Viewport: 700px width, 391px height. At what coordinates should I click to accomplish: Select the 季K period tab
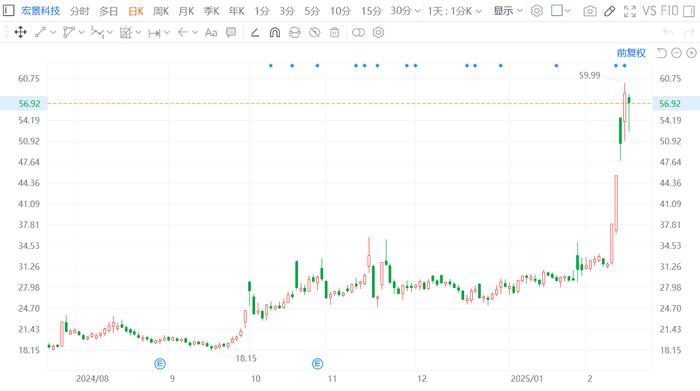click(212, 11)
